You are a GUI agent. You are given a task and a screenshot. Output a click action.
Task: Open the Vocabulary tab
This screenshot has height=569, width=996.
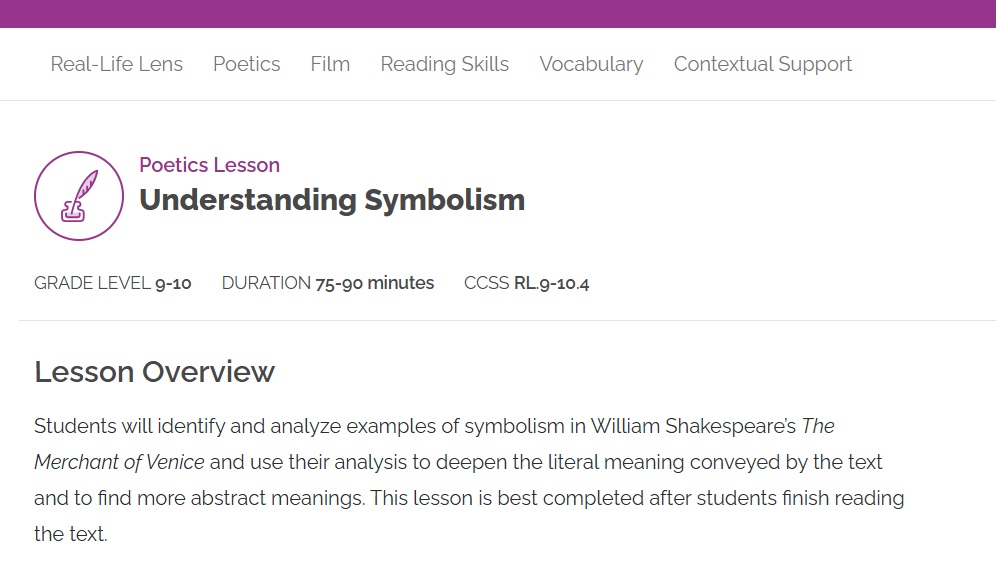[x=591, y=64]
